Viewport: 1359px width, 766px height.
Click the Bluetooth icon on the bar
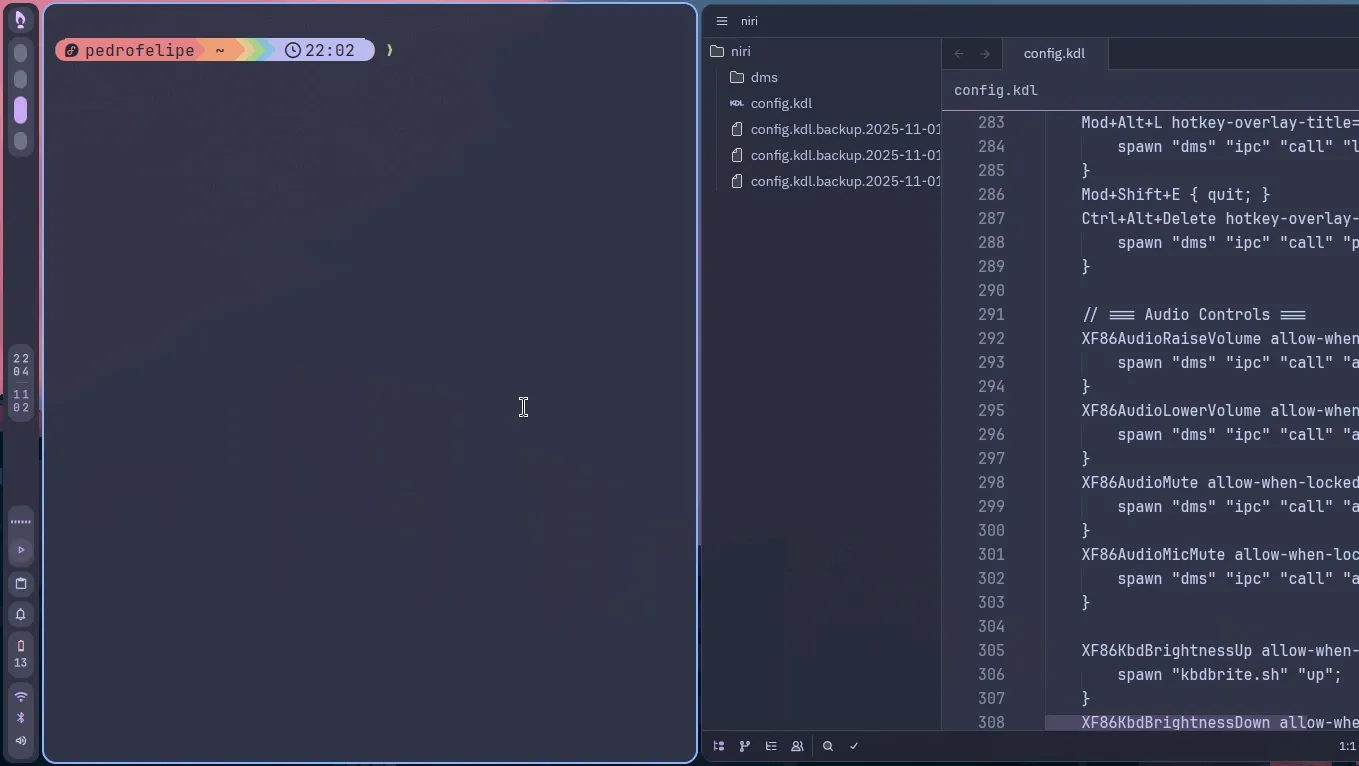coord(20,718)
